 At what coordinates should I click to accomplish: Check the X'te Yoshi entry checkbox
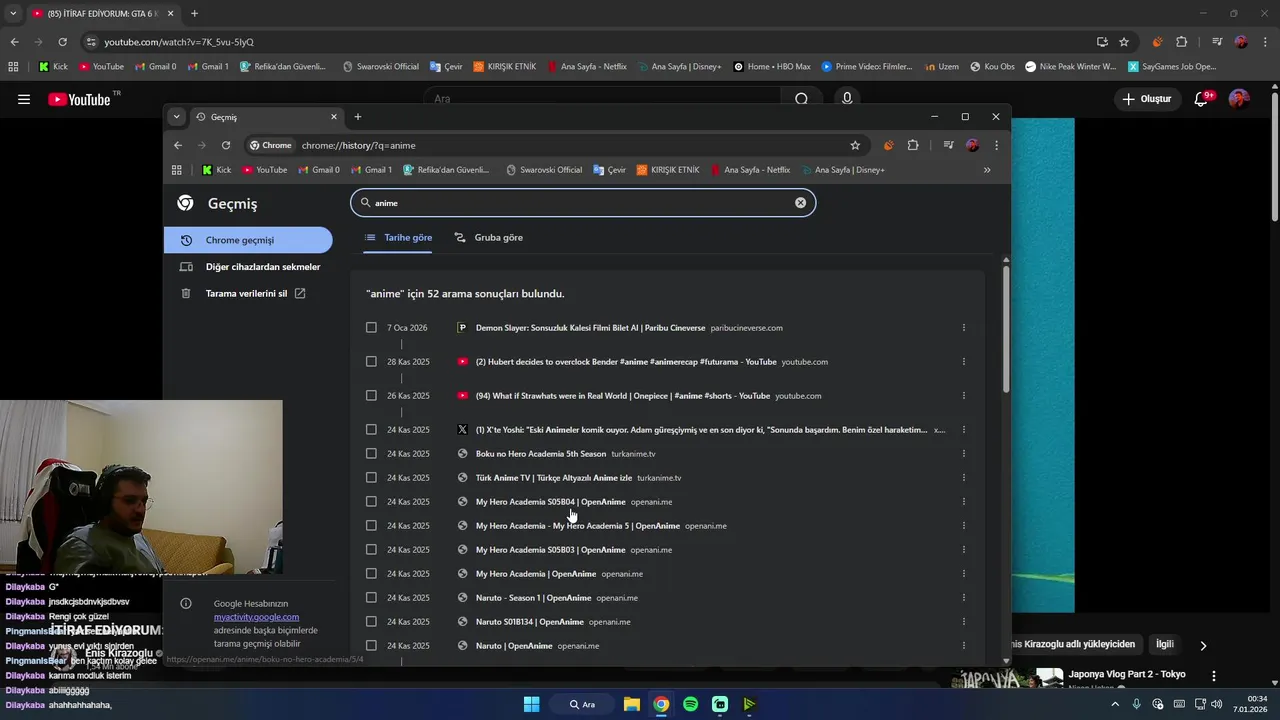point(371,430)
